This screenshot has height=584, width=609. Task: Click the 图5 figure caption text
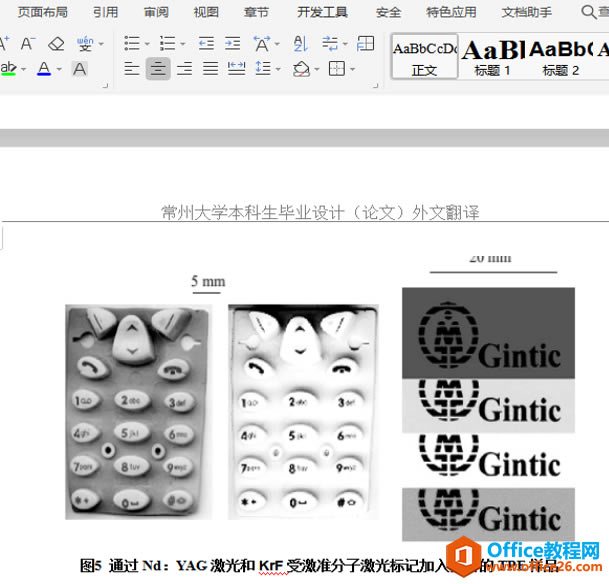click(x=318, y=566)
